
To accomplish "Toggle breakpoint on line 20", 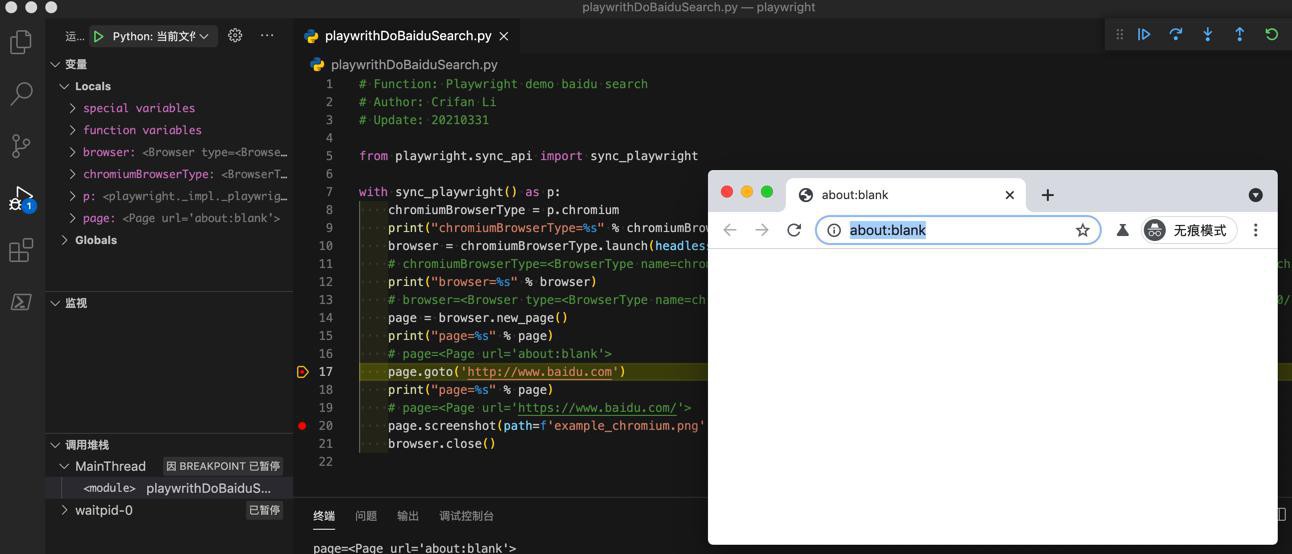I will coord(303,426).
